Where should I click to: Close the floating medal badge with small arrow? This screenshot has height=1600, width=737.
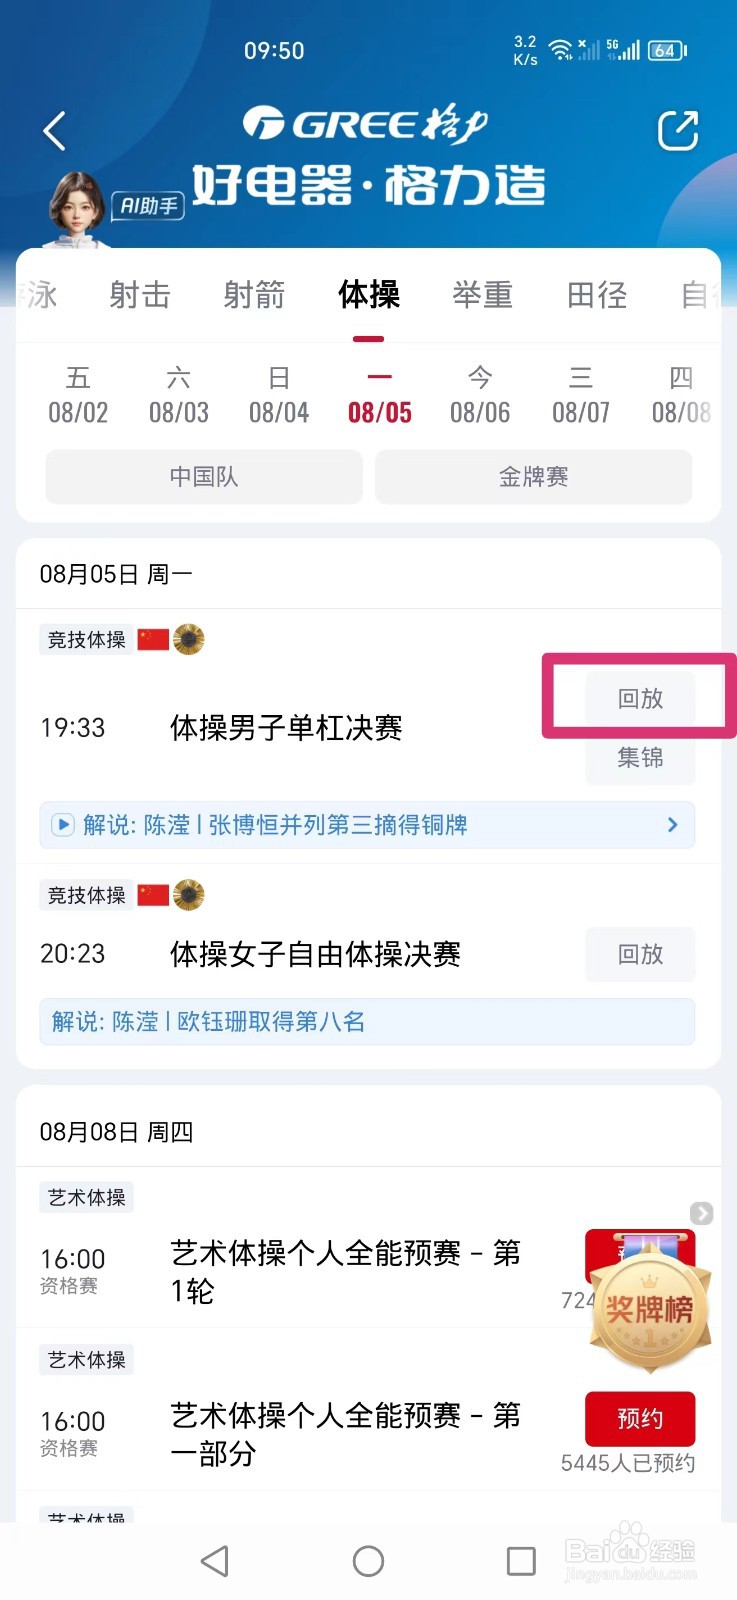click(702, 1213)
